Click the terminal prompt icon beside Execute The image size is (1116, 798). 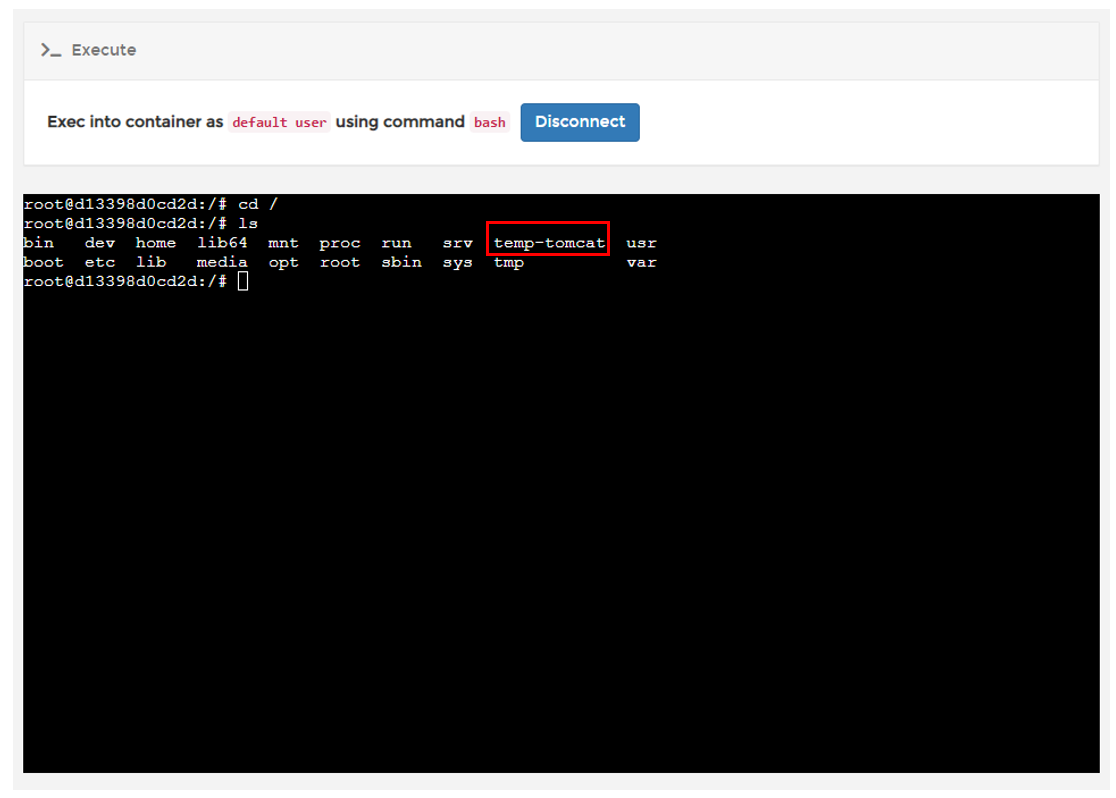click(x=51, y=50)
